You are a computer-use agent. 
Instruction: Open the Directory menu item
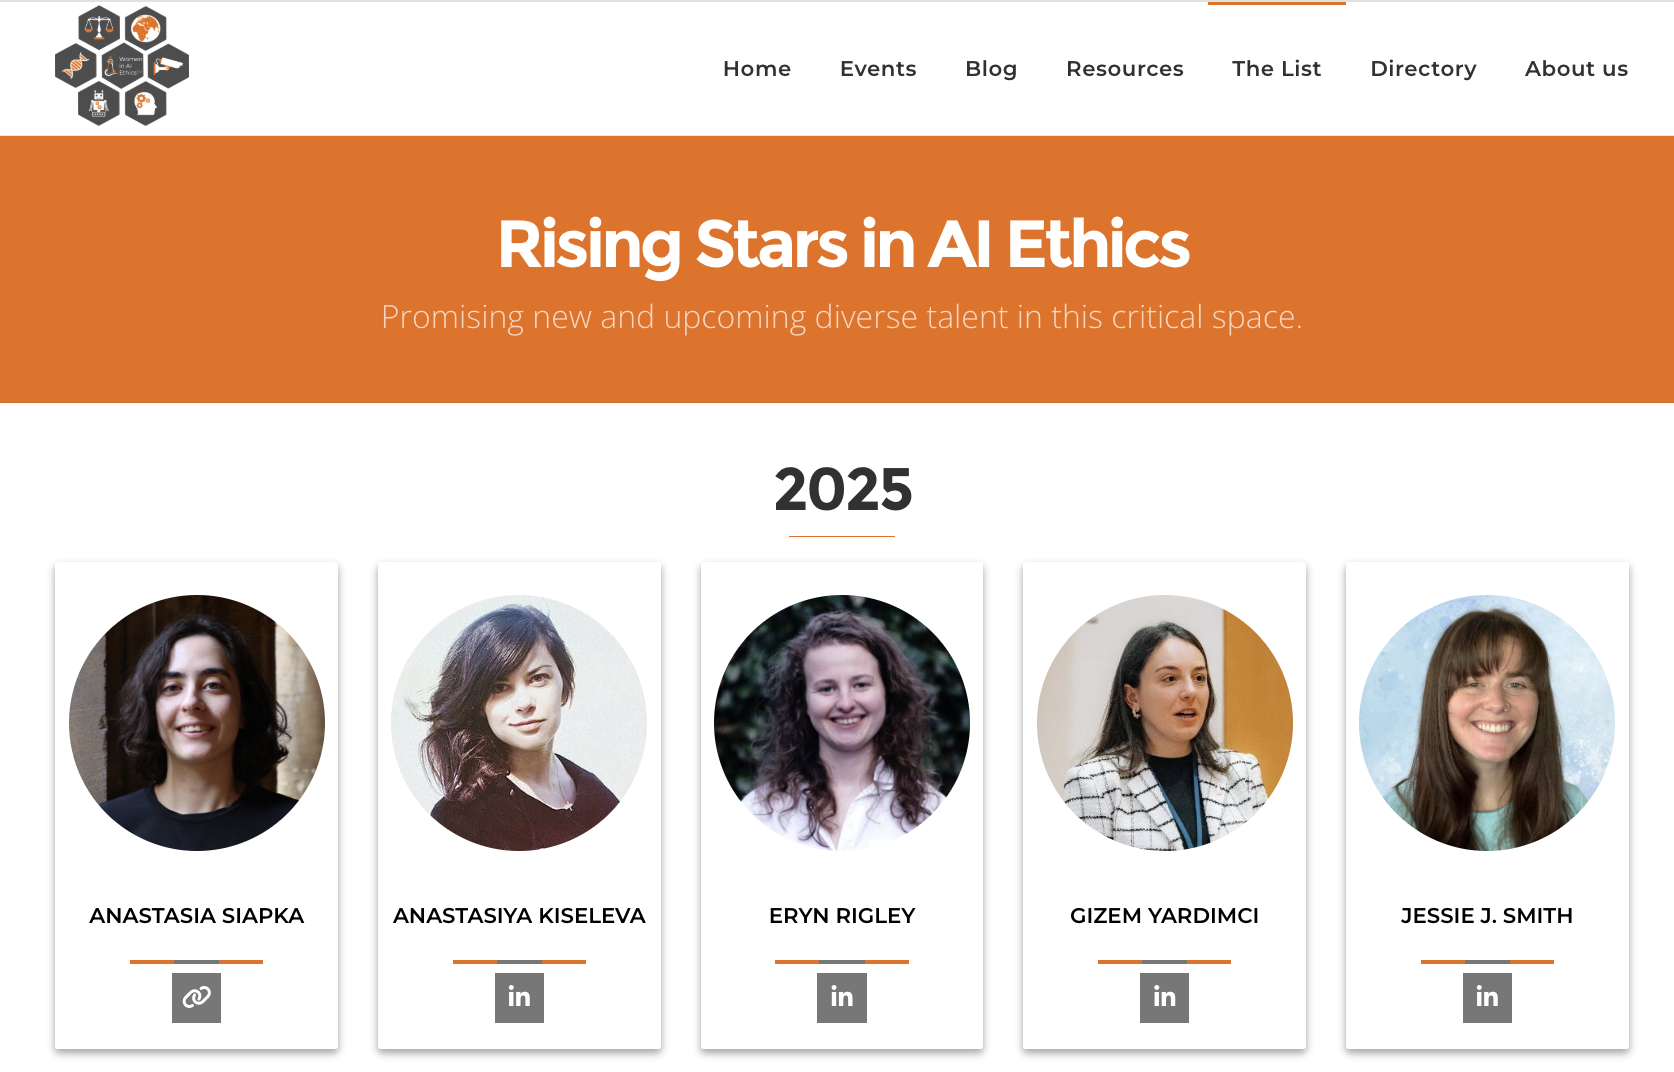click(x=1423, y=69)
